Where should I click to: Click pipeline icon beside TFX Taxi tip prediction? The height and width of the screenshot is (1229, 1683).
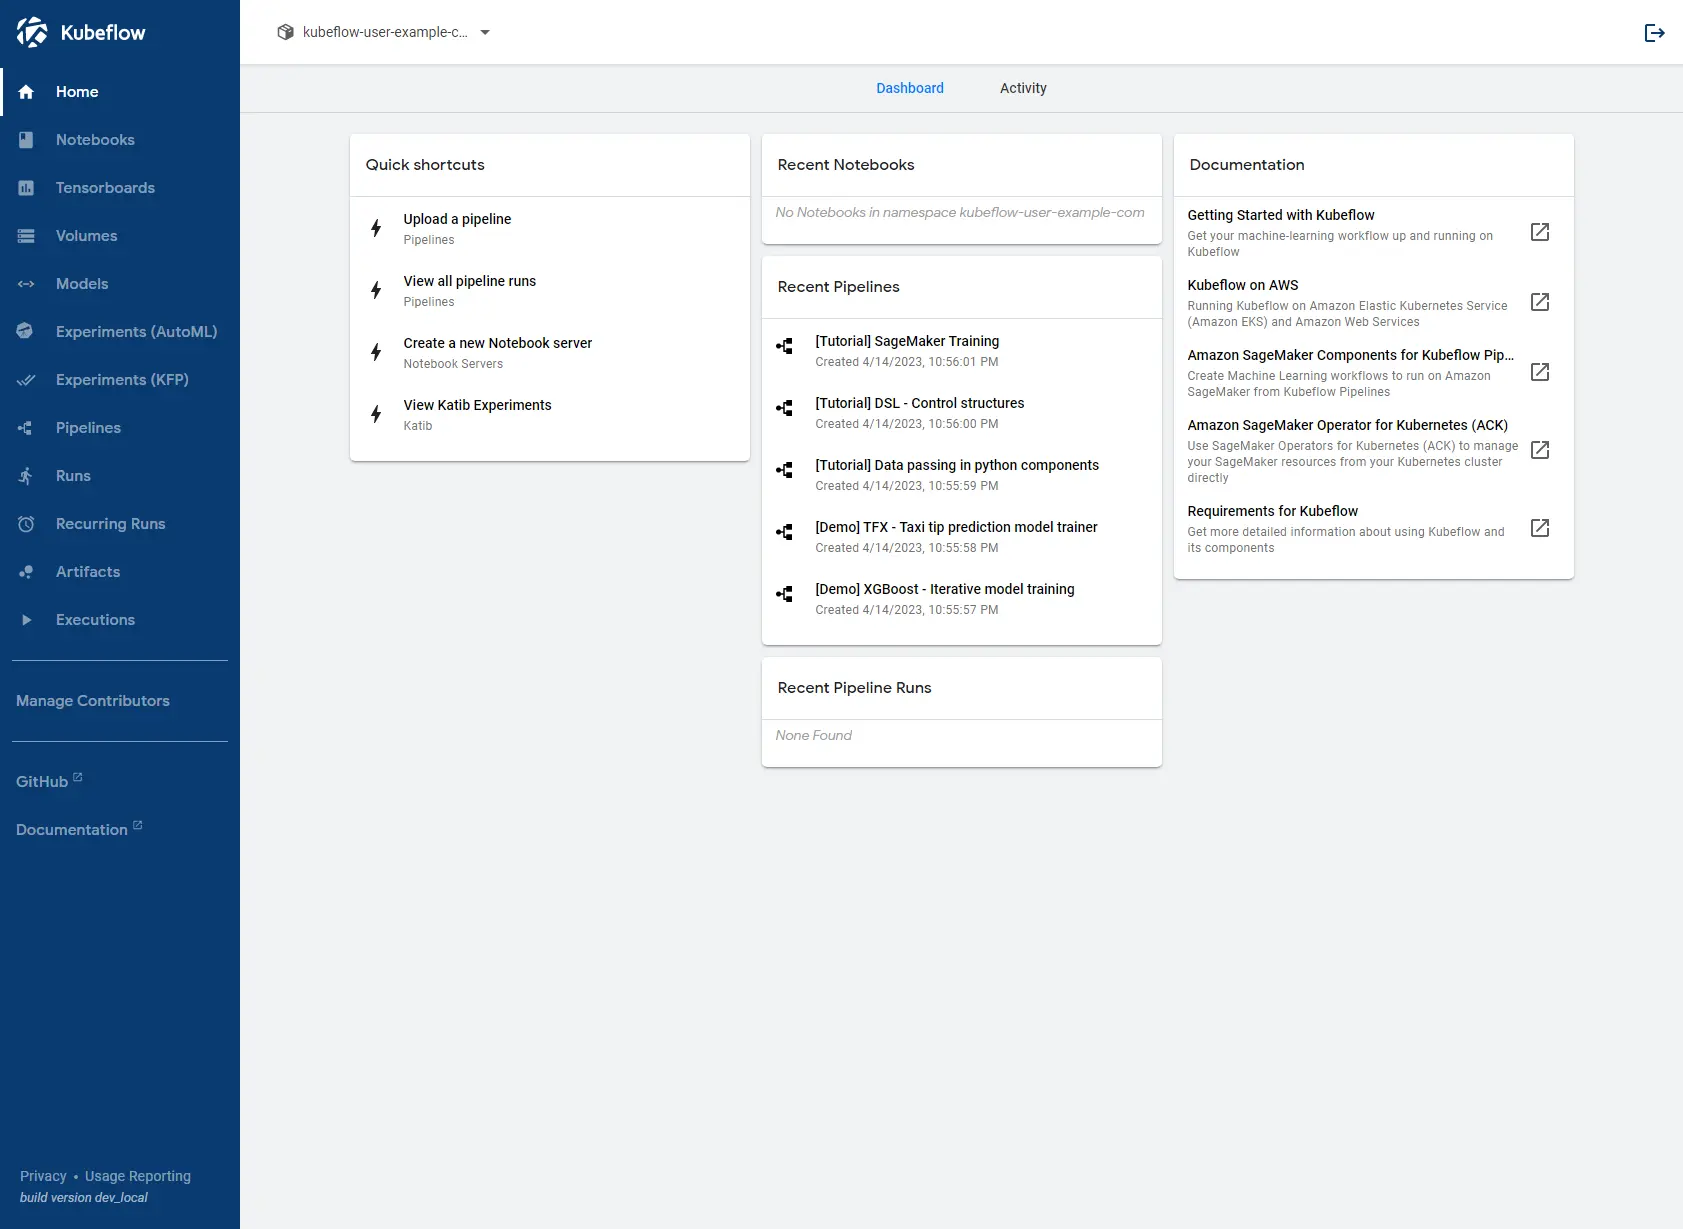point(785,532)
